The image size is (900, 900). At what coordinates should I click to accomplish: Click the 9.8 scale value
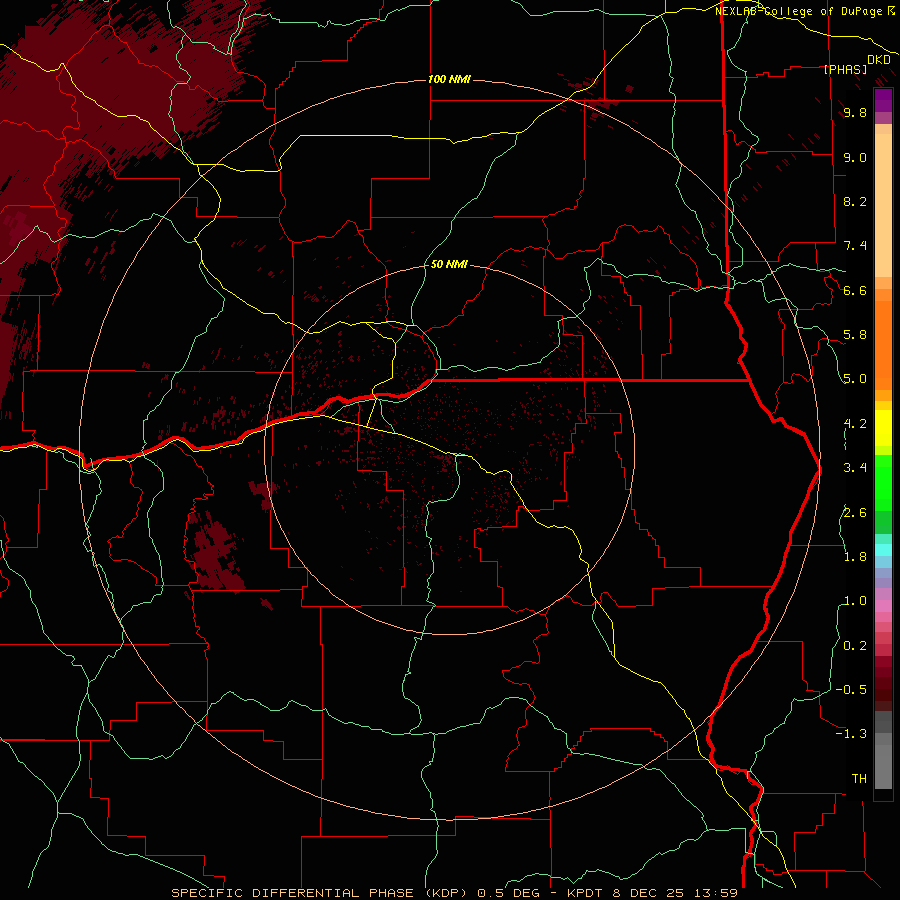click(855, 112)
